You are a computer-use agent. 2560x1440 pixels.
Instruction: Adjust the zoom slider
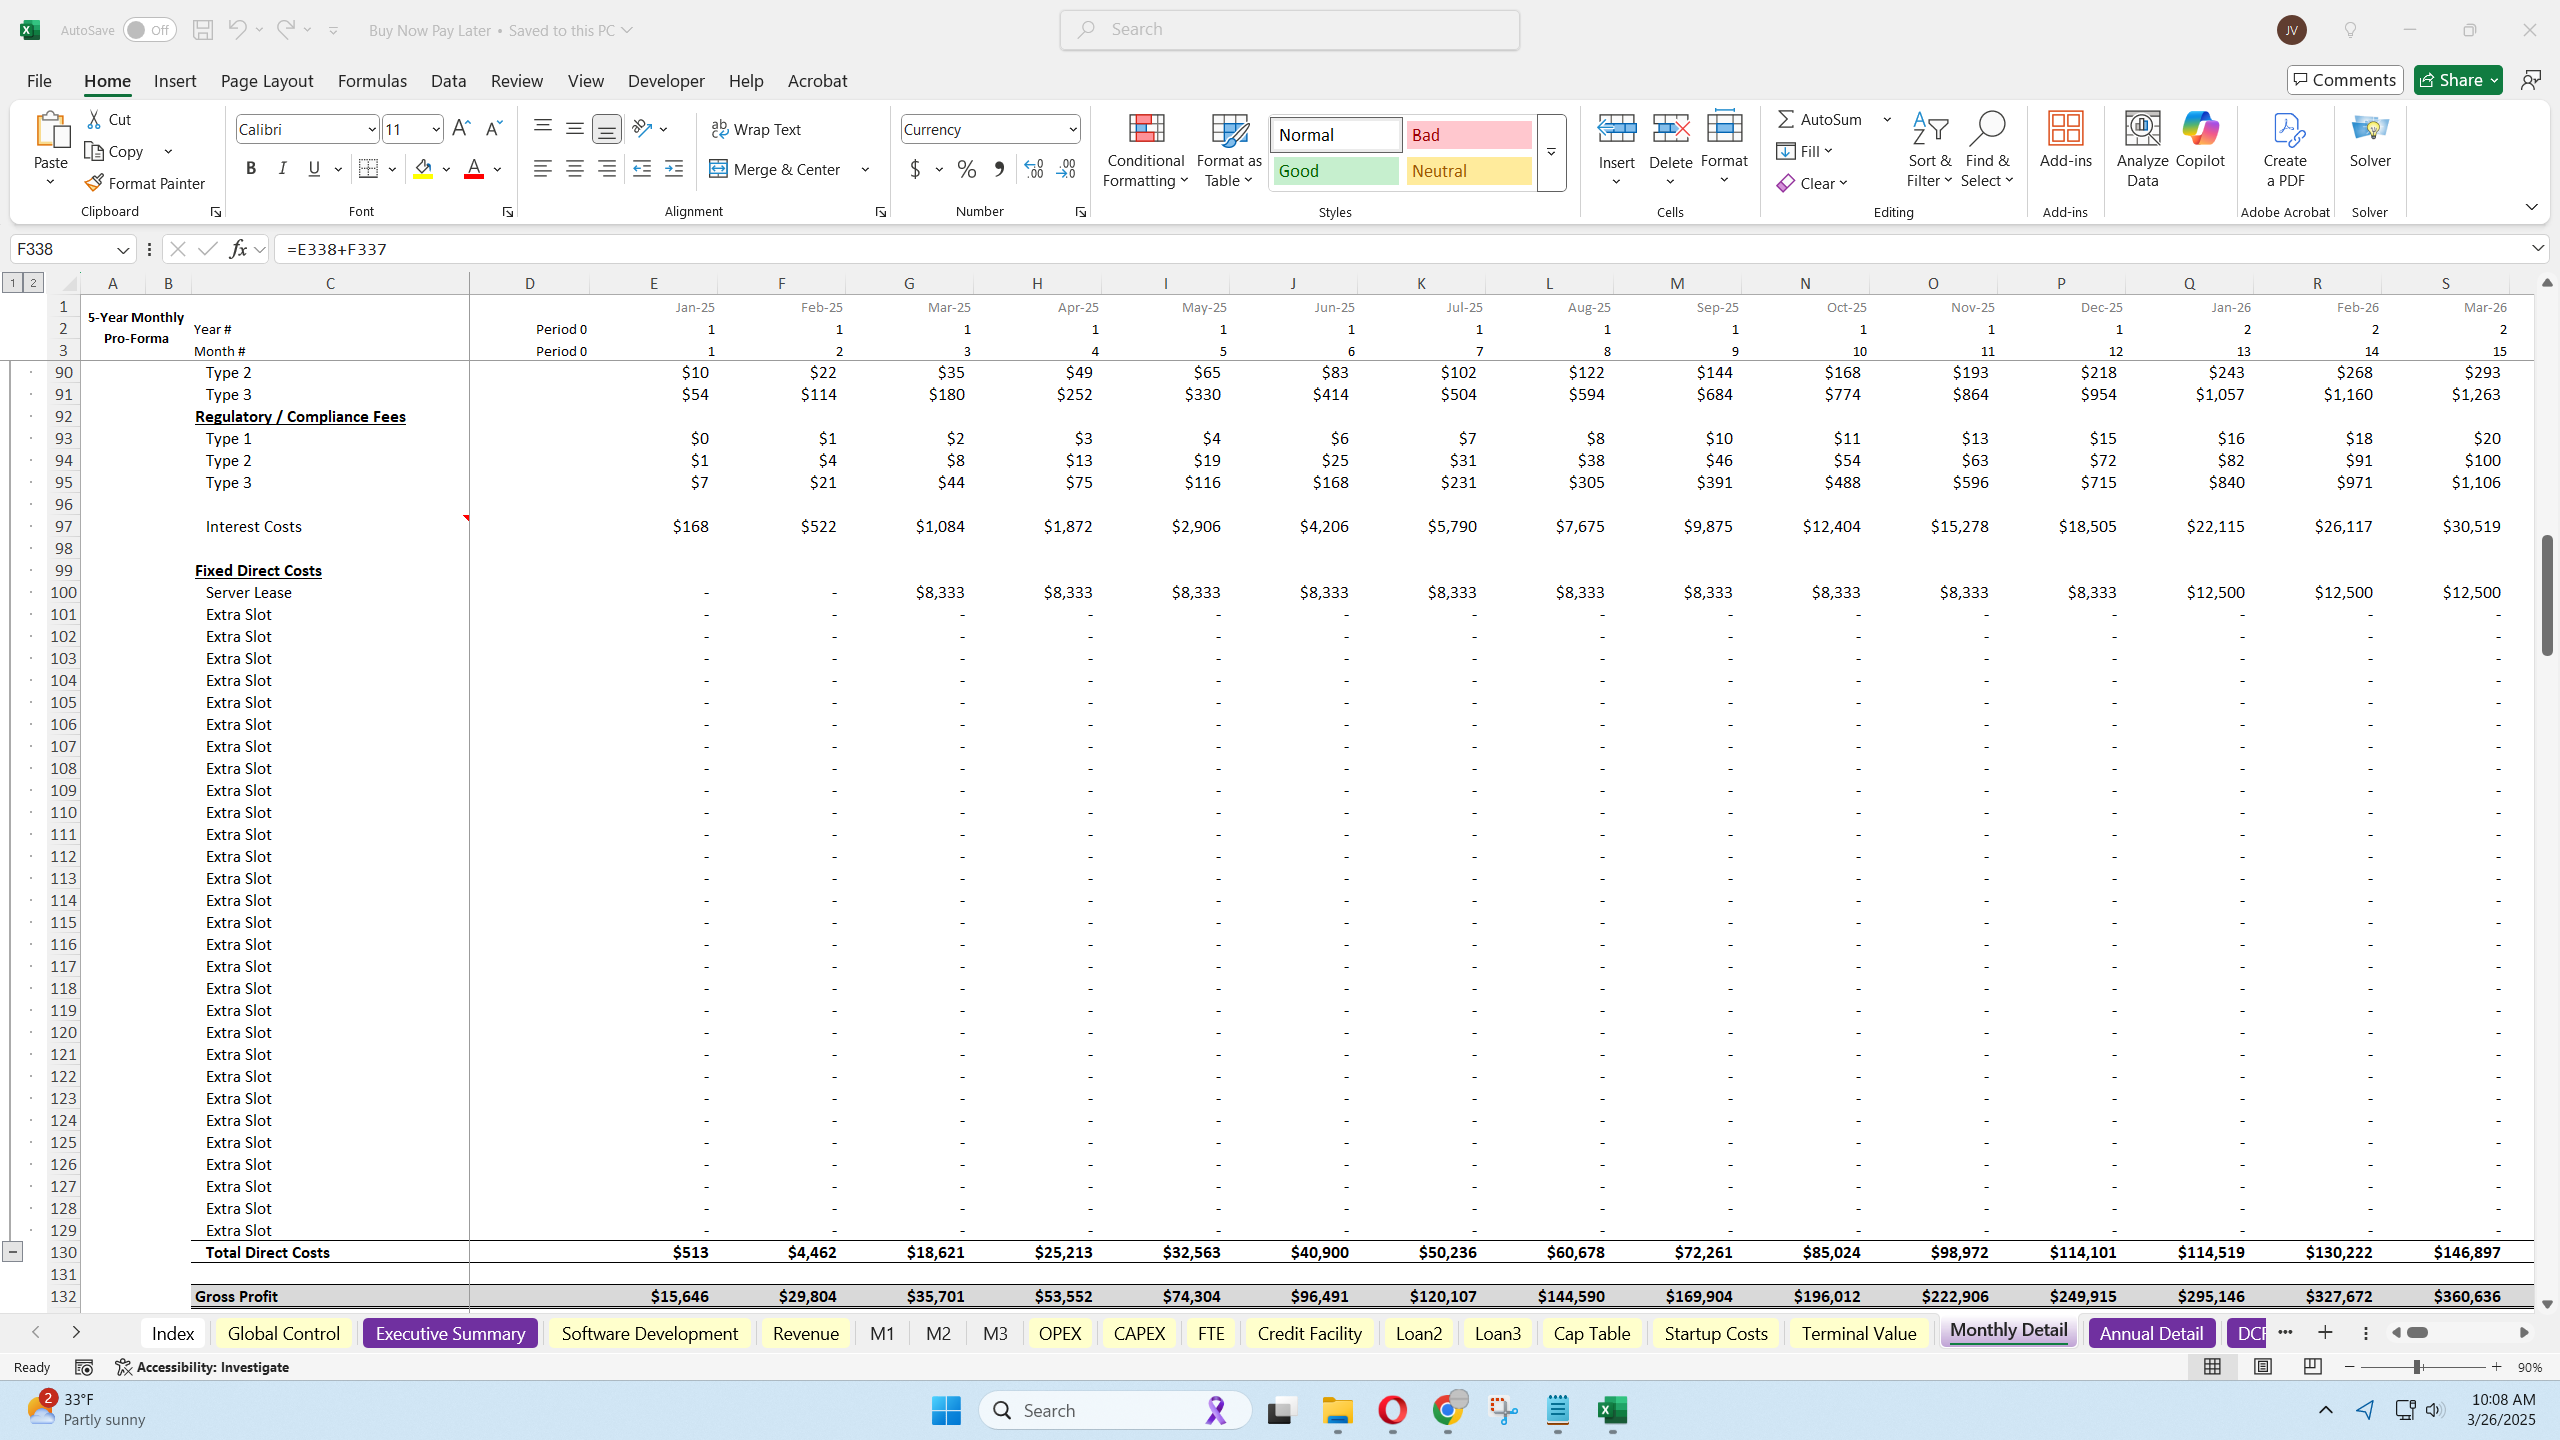point(2420,1367)
